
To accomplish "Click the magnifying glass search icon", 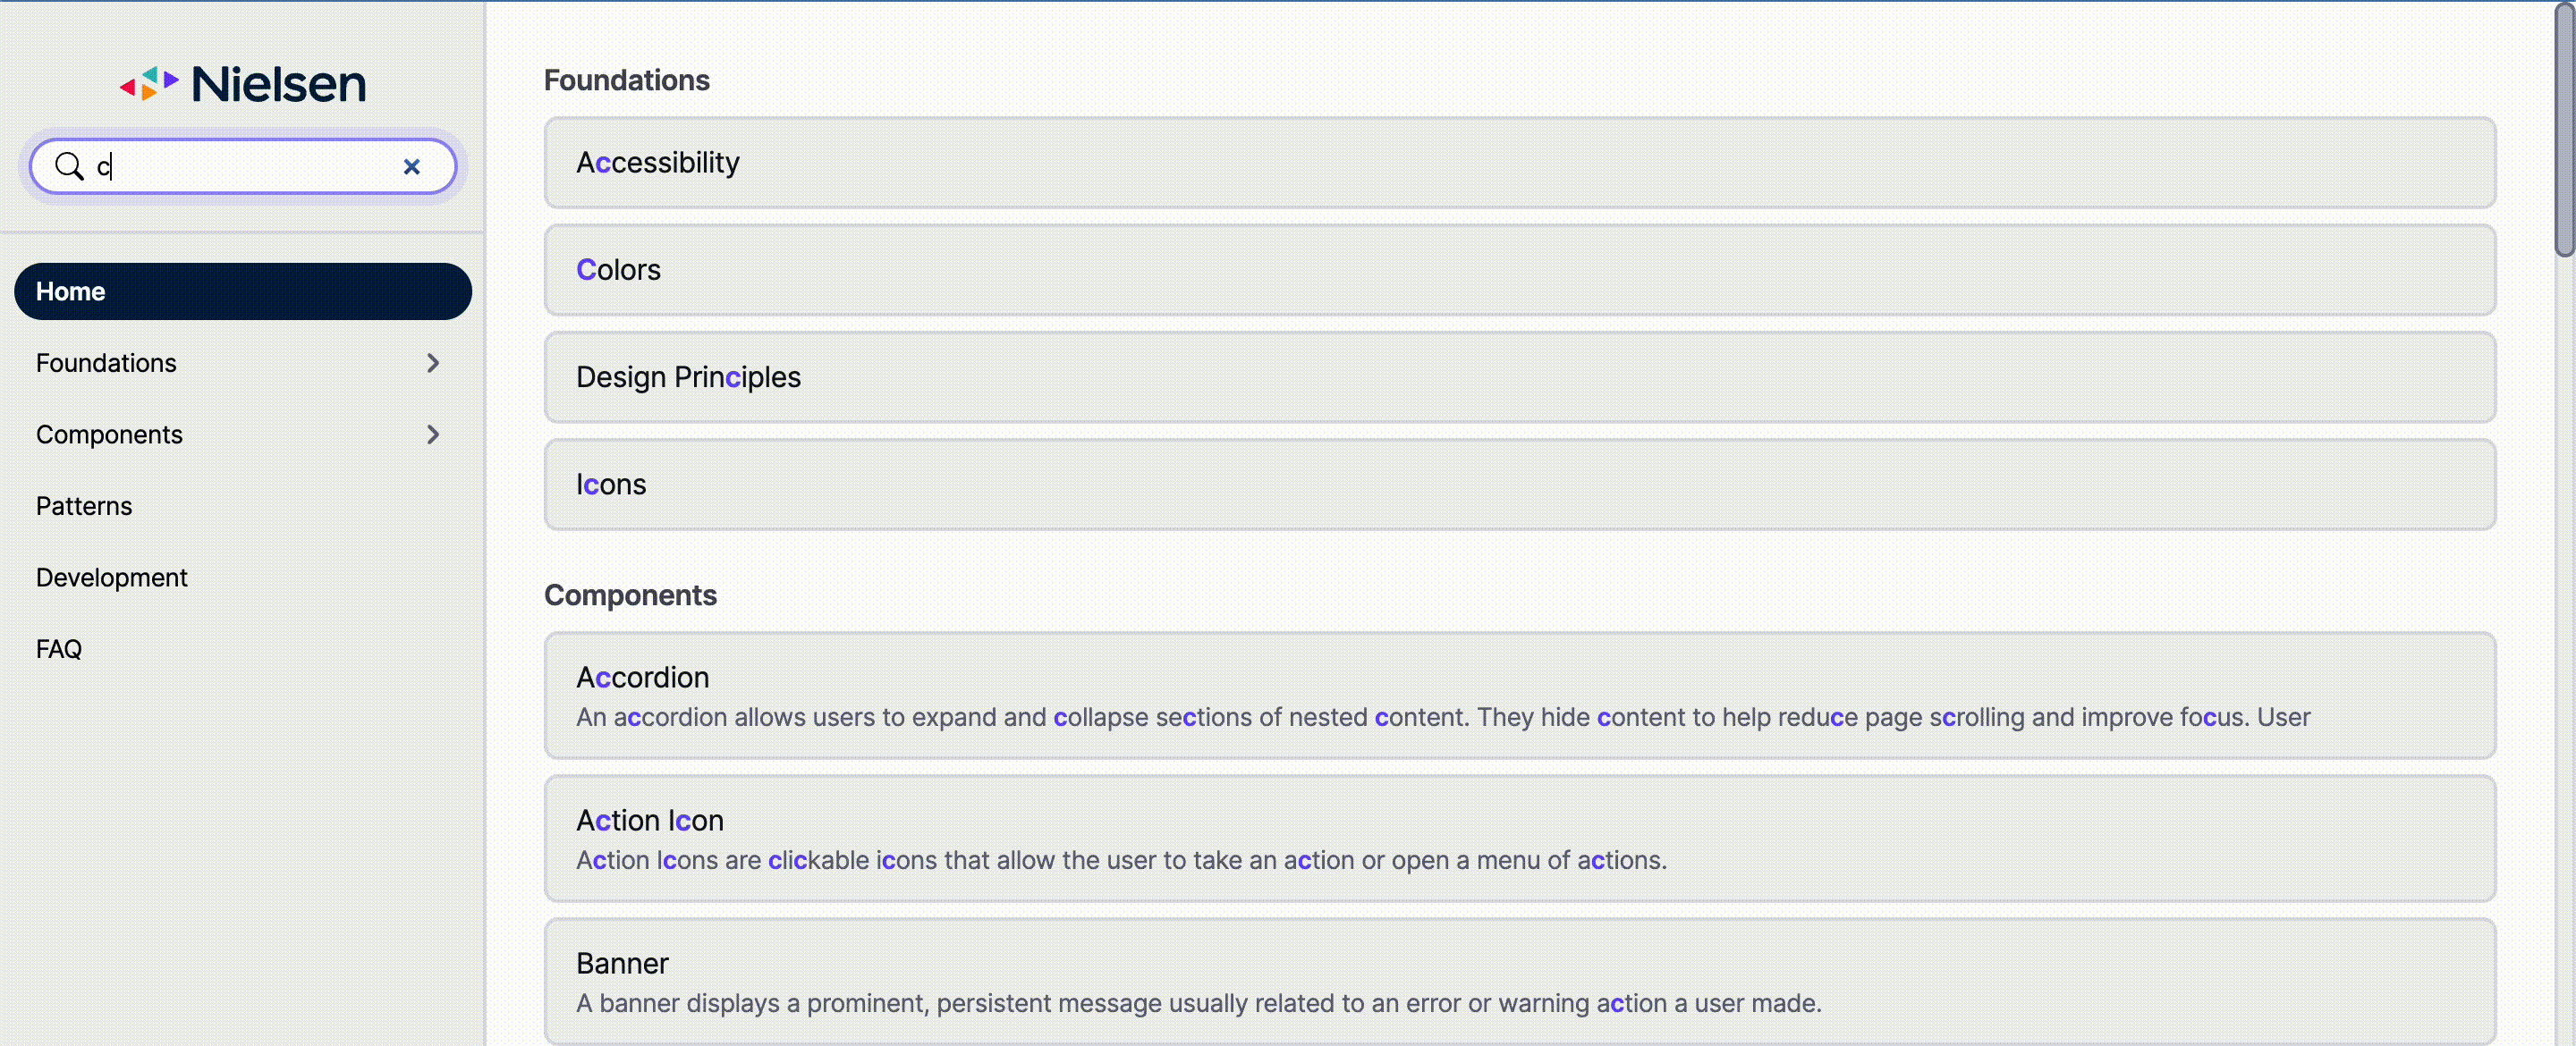I will click(69, 166).
